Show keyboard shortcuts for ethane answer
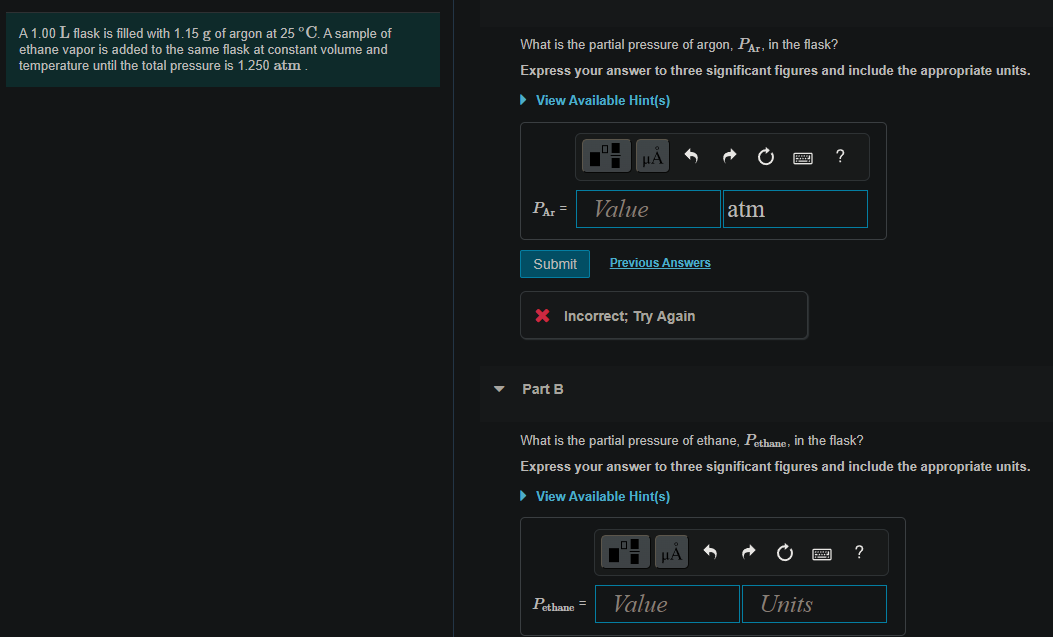 point(822,554)
